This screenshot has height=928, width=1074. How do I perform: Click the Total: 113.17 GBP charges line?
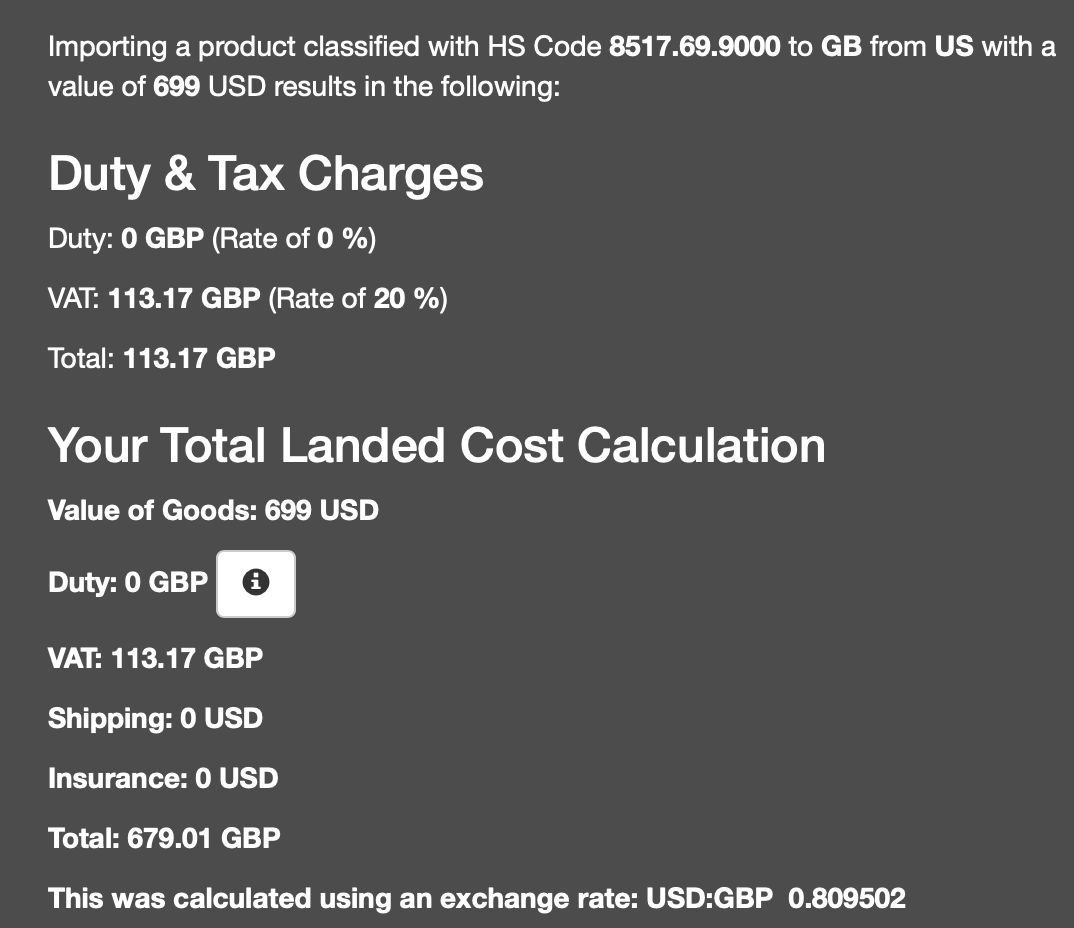162,358
